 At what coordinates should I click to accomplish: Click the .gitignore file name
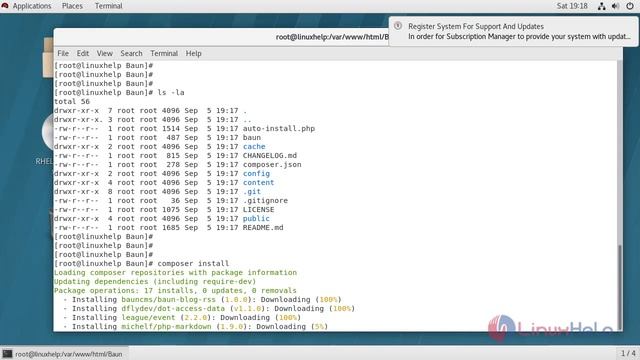click(x=265, y=200)
